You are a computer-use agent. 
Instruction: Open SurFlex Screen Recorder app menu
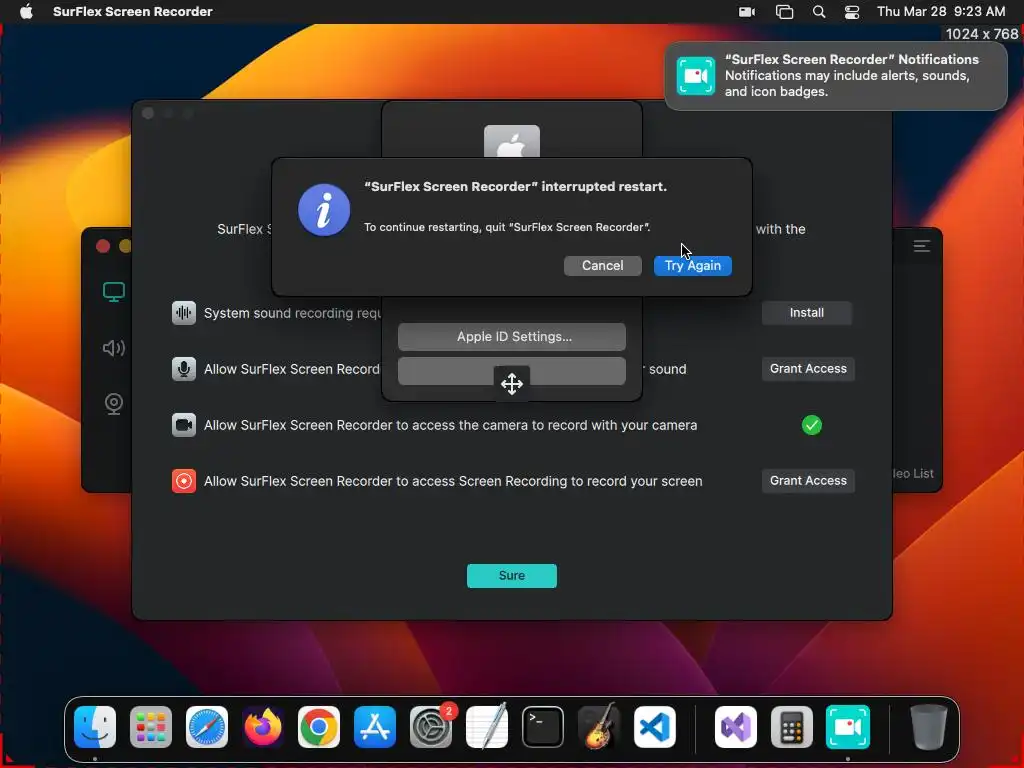pyautogui.click(x=133, y=12)
